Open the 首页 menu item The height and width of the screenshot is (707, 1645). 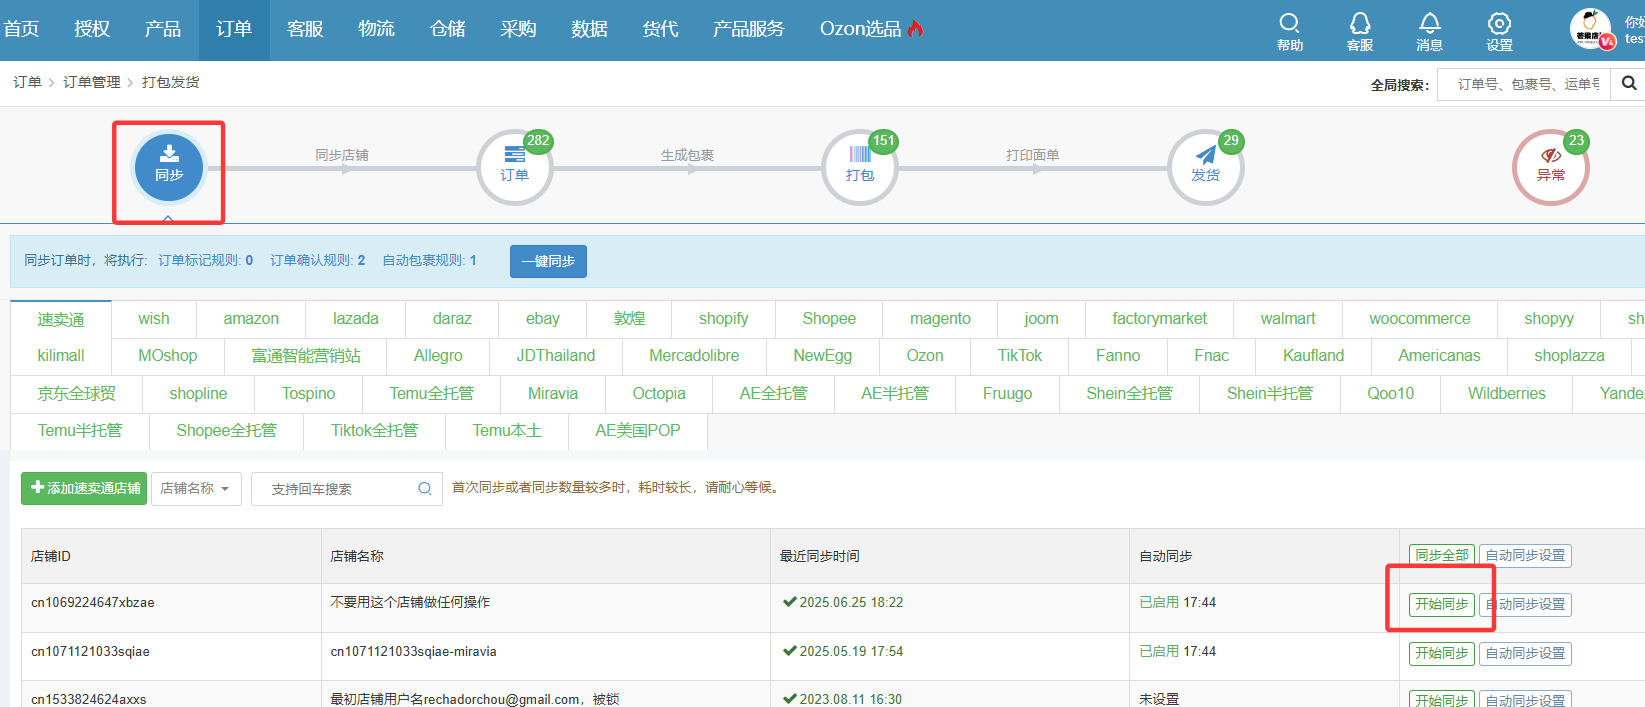pos(21,29)
